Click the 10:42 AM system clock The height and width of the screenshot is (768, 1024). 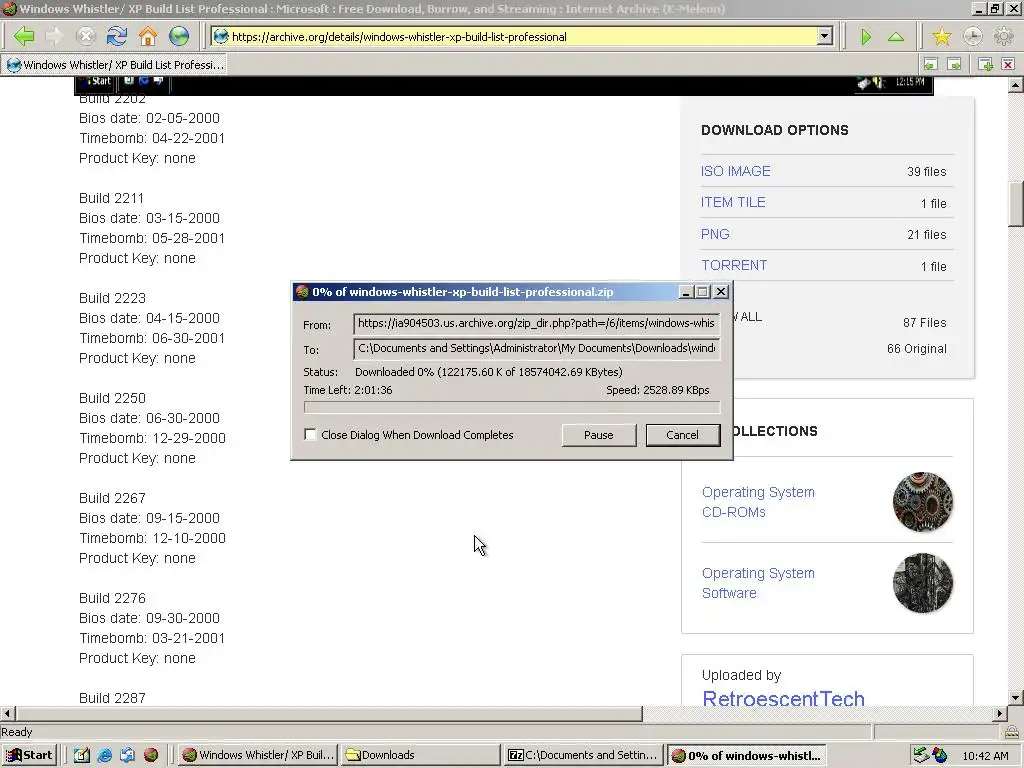pos(985,756)
